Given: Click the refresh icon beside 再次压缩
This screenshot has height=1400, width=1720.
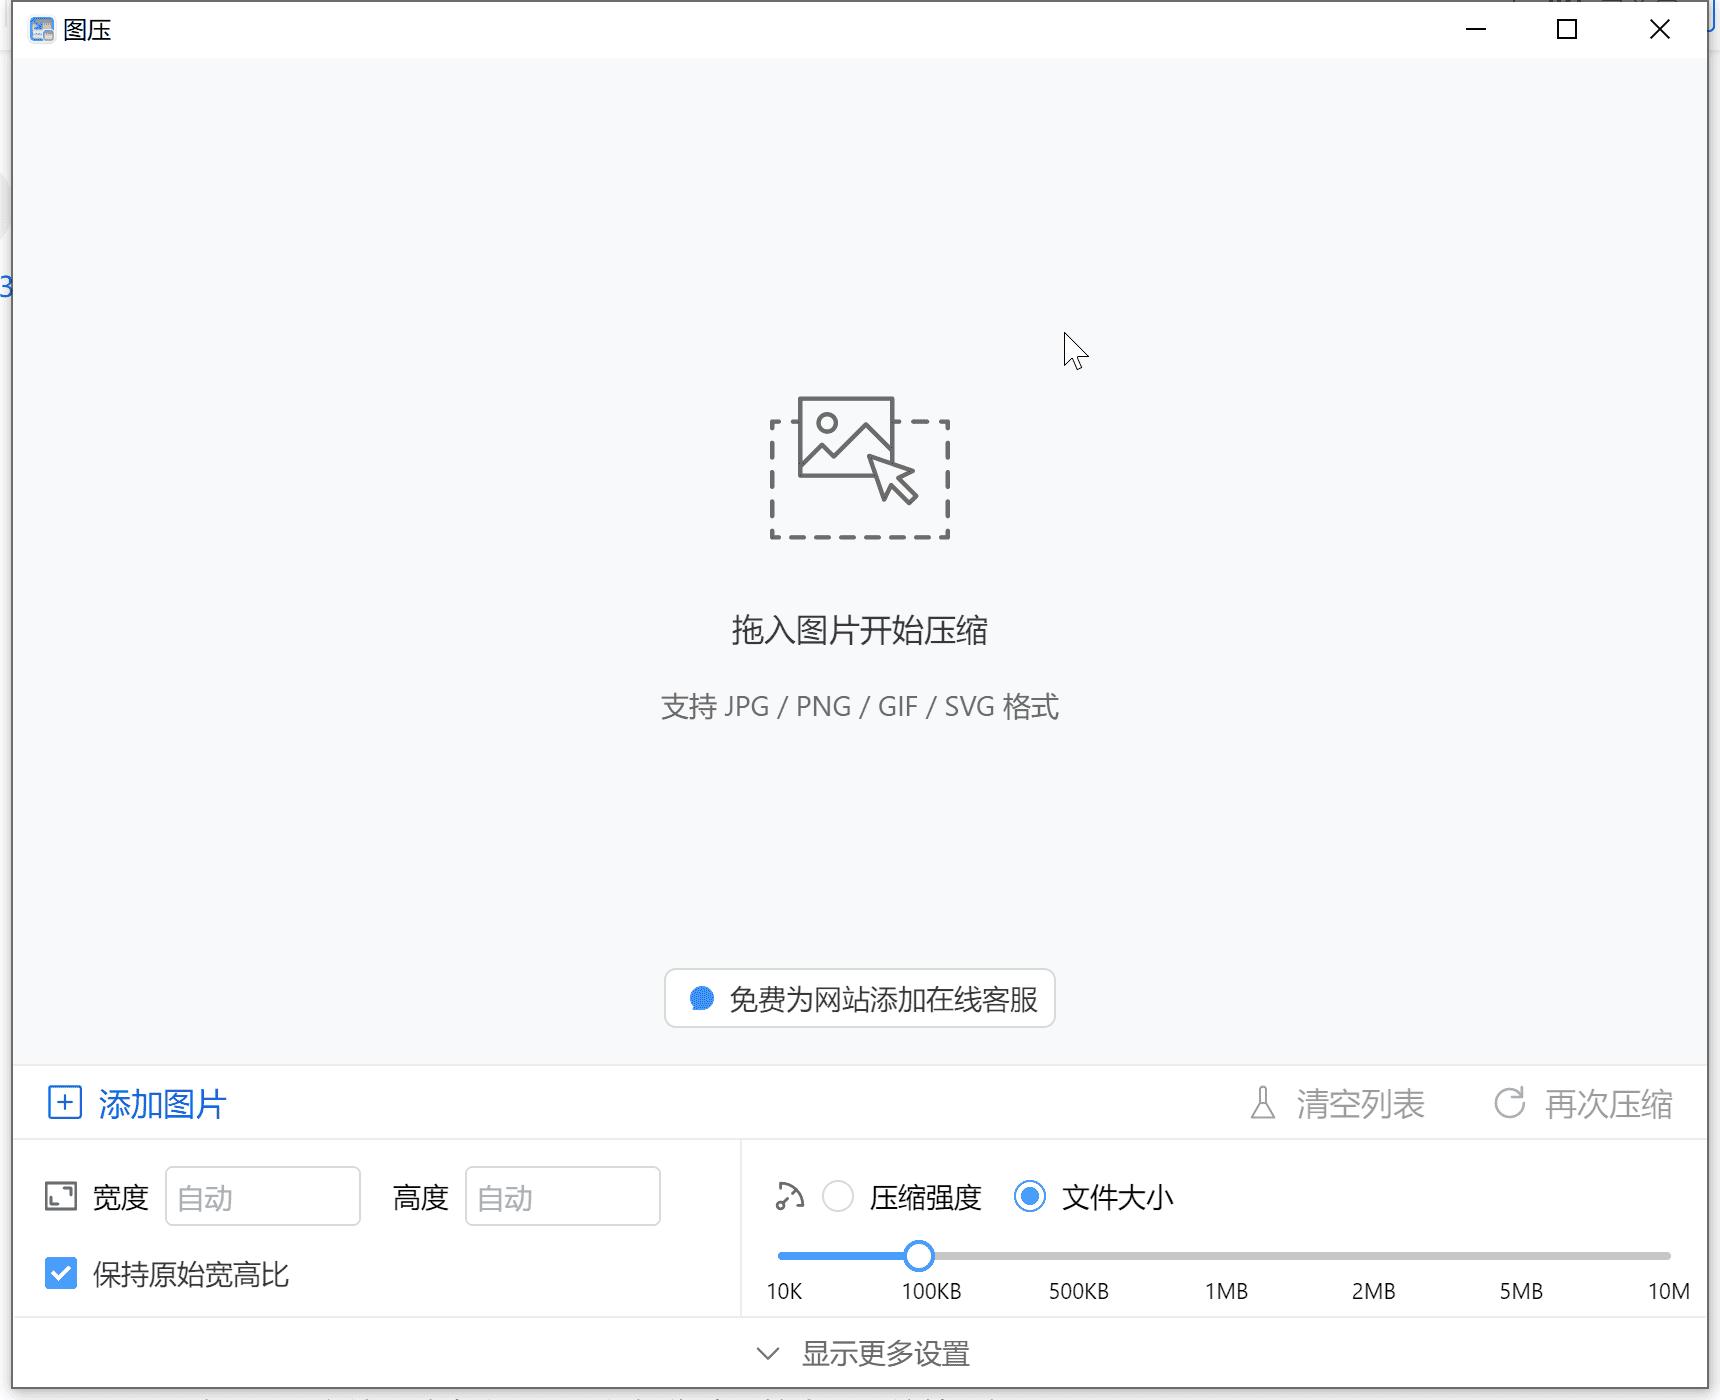Looking at the screenshot, I should pyautogui.click(x=1509, y=1103).
